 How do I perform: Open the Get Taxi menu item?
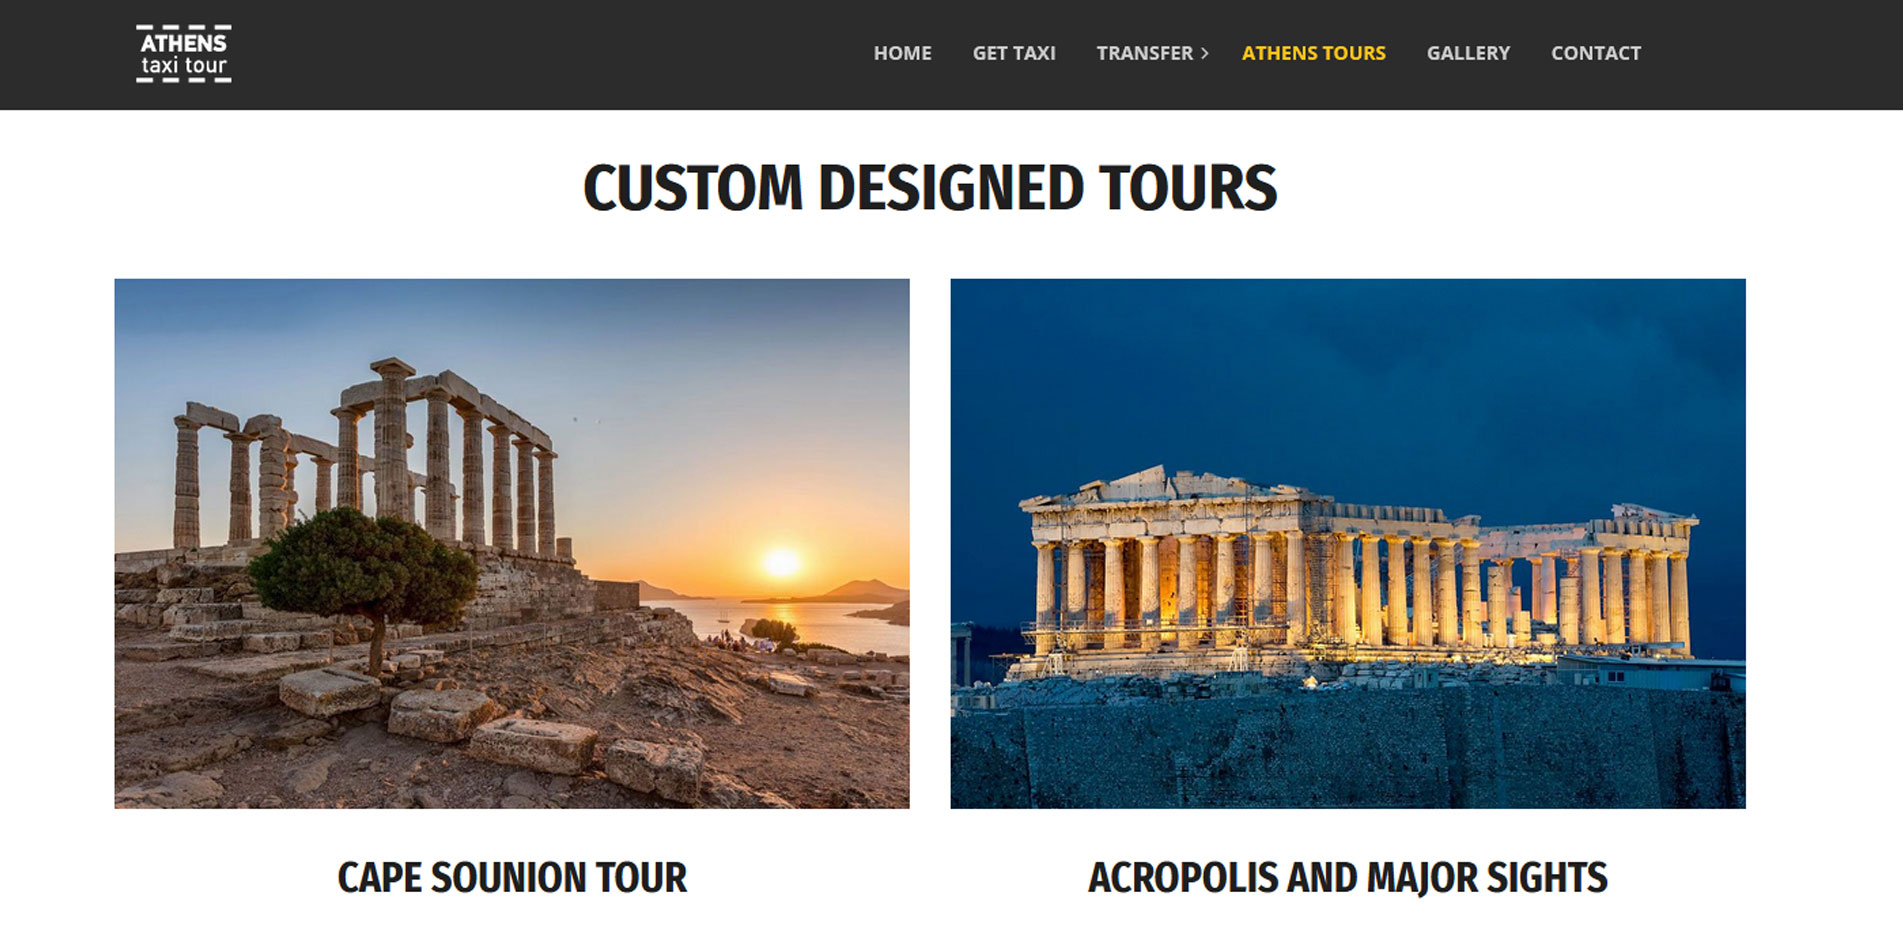tap(1014, 53)
